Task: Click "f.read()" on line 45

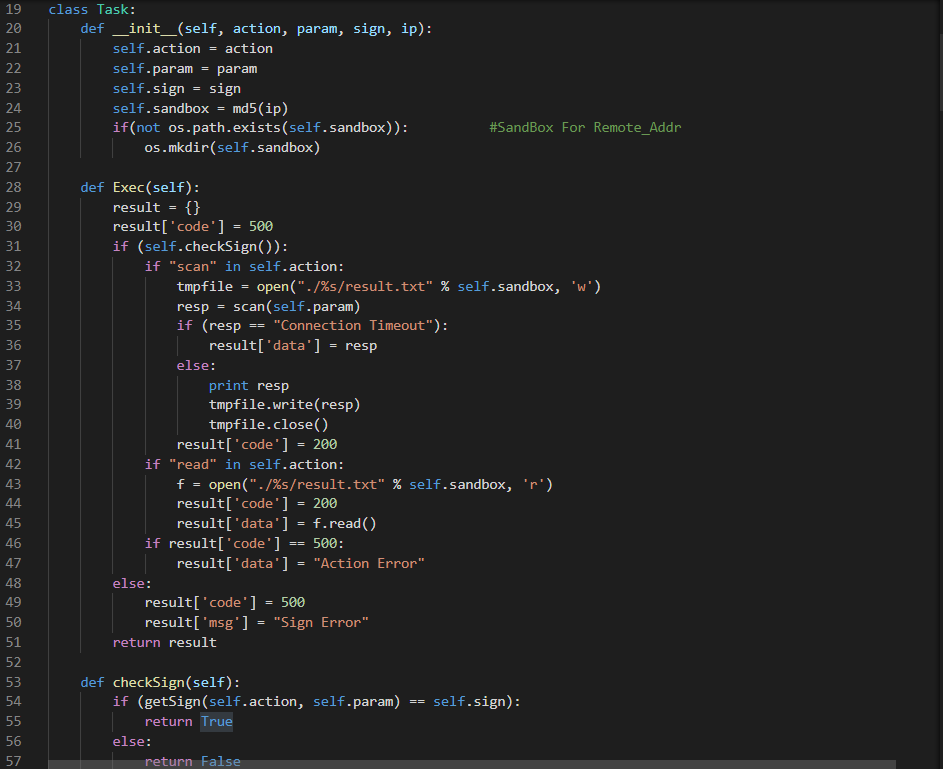Action: click(345, 524)
